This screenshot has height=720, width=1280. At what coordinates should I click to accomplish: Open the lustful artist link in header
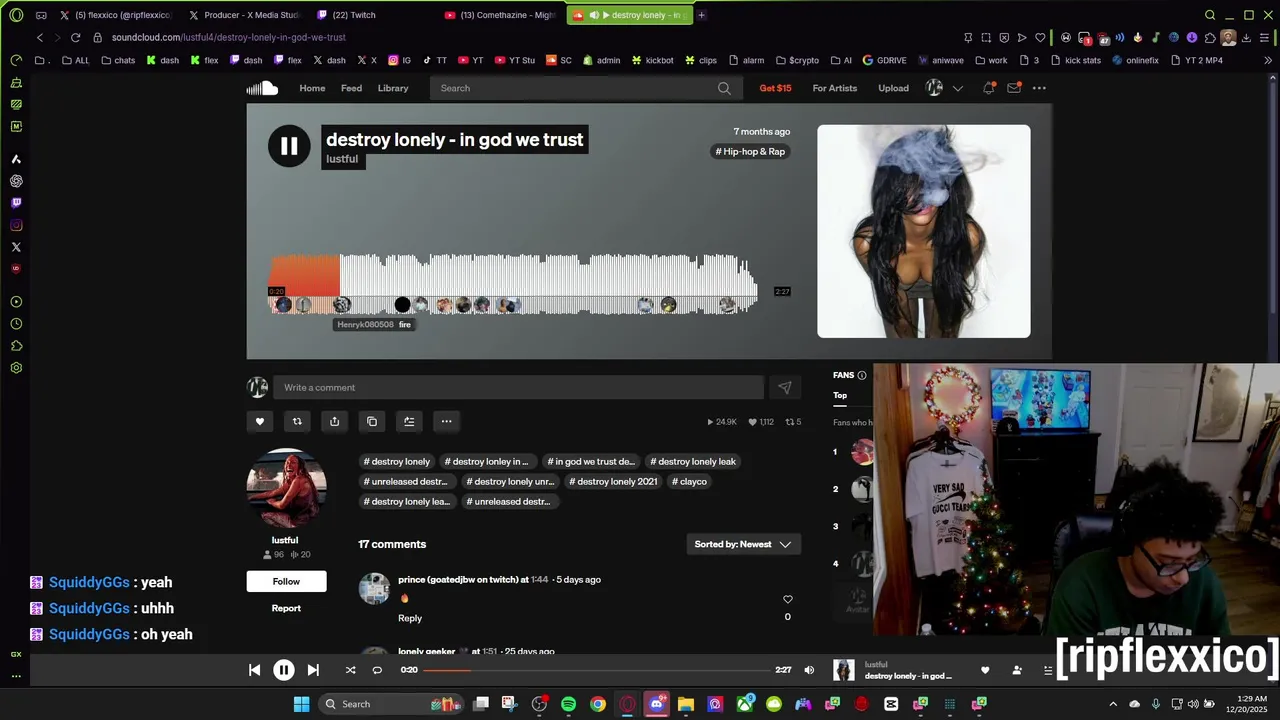tap(342, 159)
